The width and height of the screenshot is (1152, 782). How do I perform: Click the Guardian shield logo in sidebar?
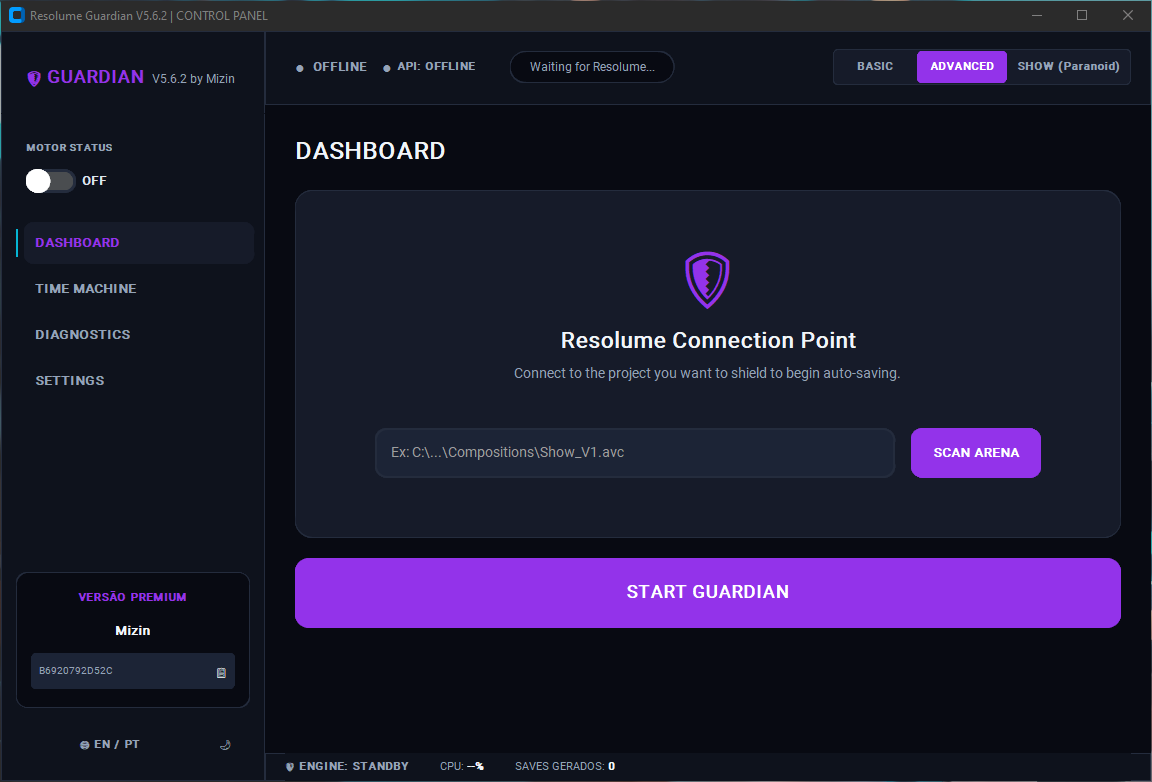34,79
